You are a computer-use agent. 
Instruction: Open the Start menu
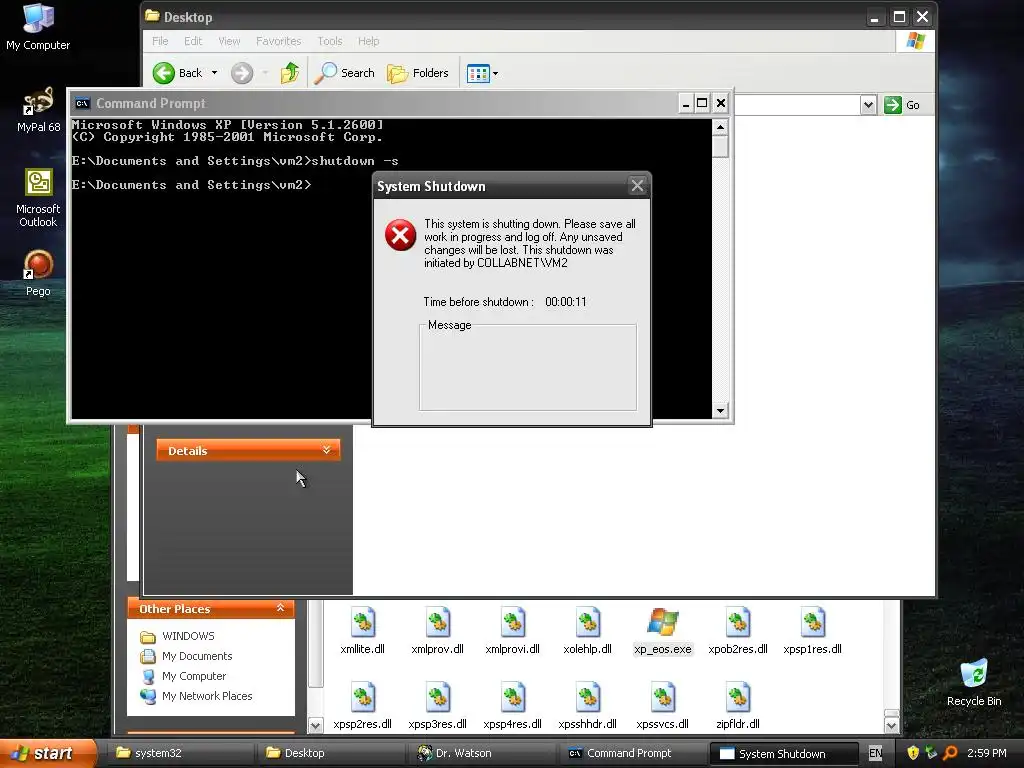48,753
